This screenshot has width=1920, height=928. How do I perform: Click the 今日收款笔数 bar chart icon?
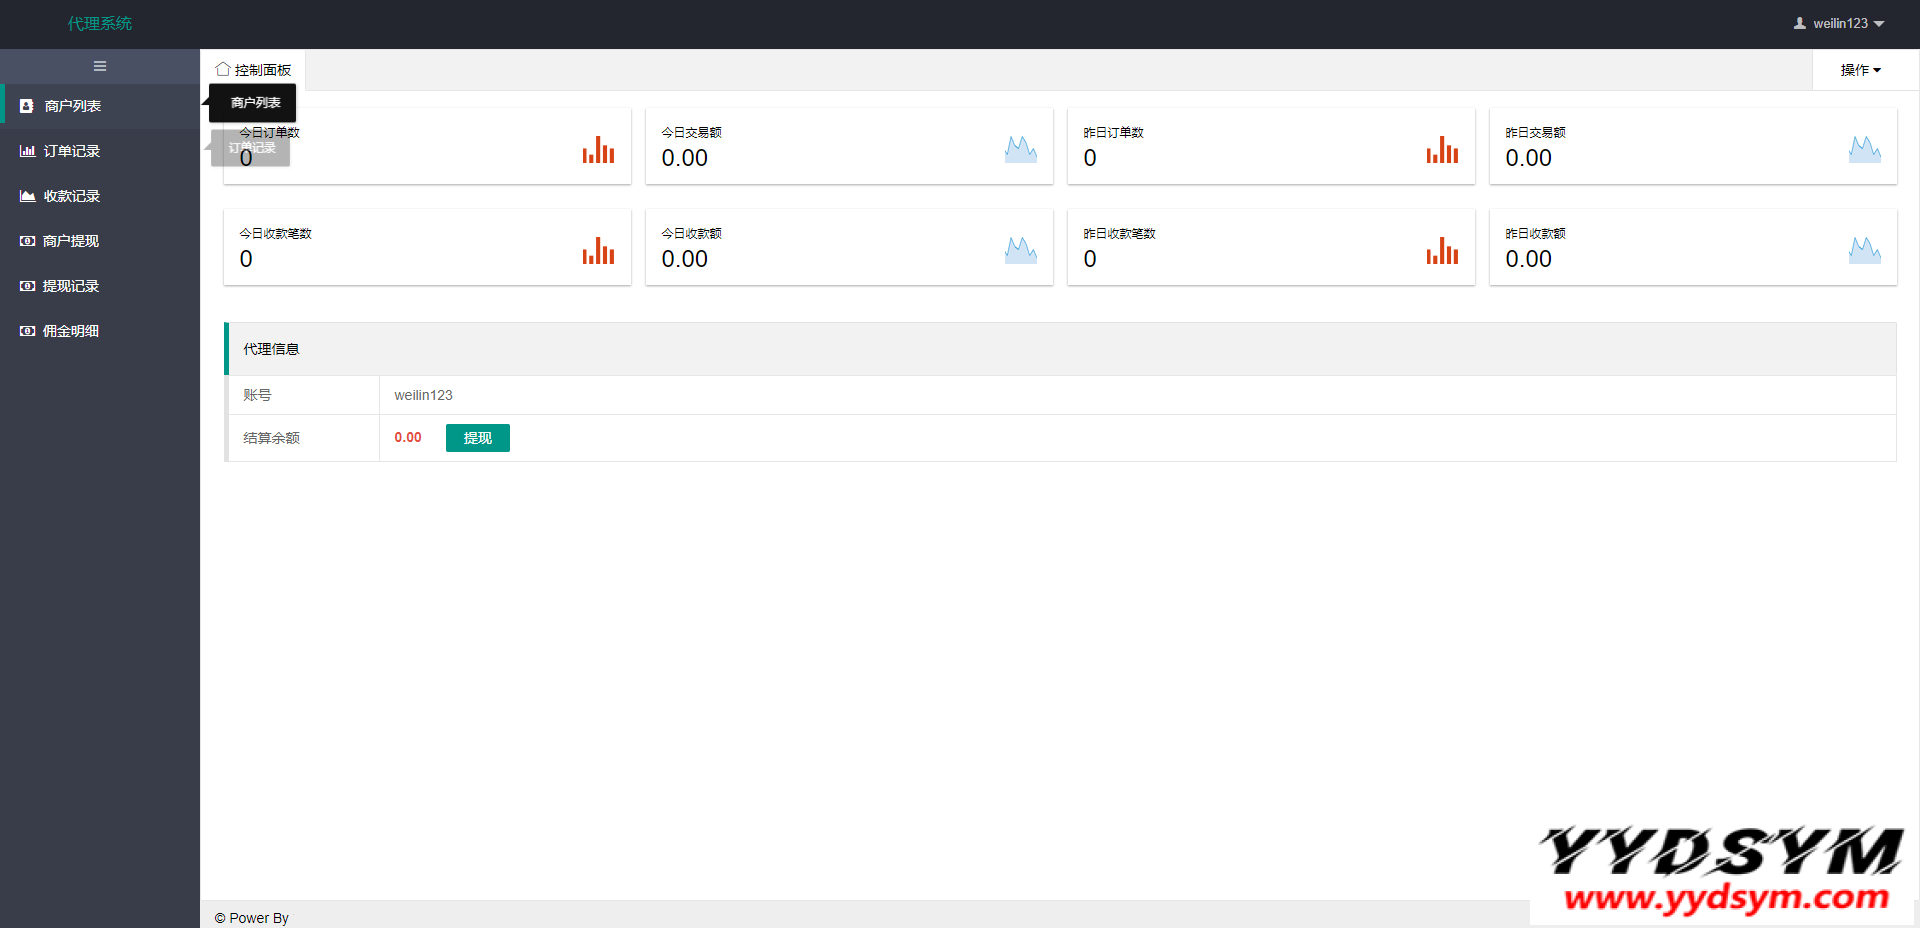[x=598, y=251]
